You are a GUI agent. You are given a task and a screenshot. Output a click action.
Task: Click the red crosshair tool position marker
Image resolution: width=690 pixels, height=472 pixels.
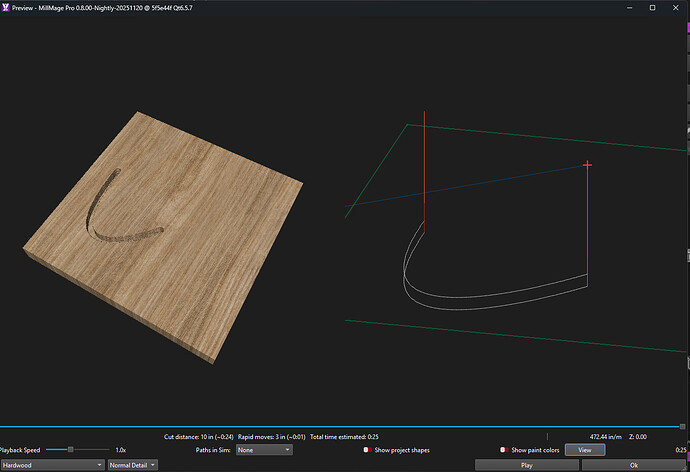(587, 164)
